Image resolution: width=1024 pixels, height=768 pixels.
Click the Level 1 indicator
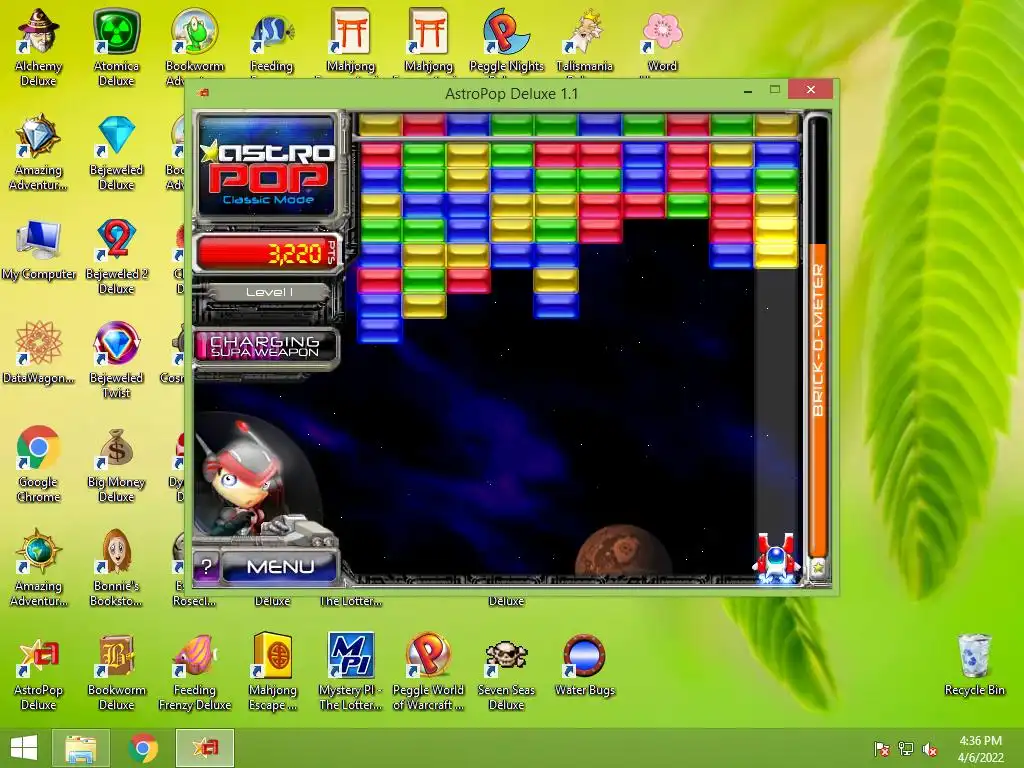(269, 292)
